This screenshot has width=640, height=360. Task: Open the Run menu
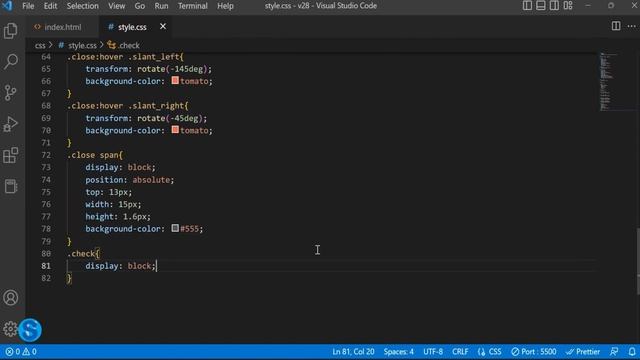pyautogui.click(x=161, y=6)
